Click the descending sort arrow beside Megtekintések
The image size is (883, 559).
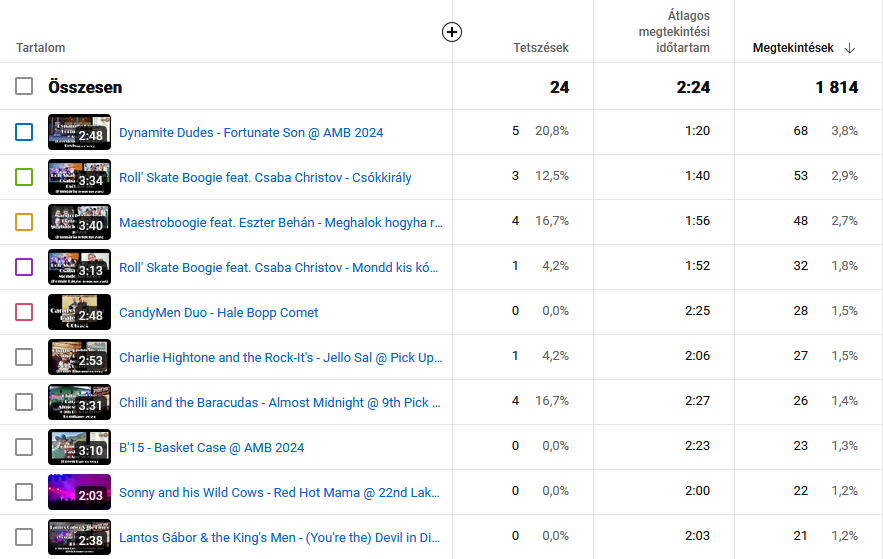click(850, 48)
